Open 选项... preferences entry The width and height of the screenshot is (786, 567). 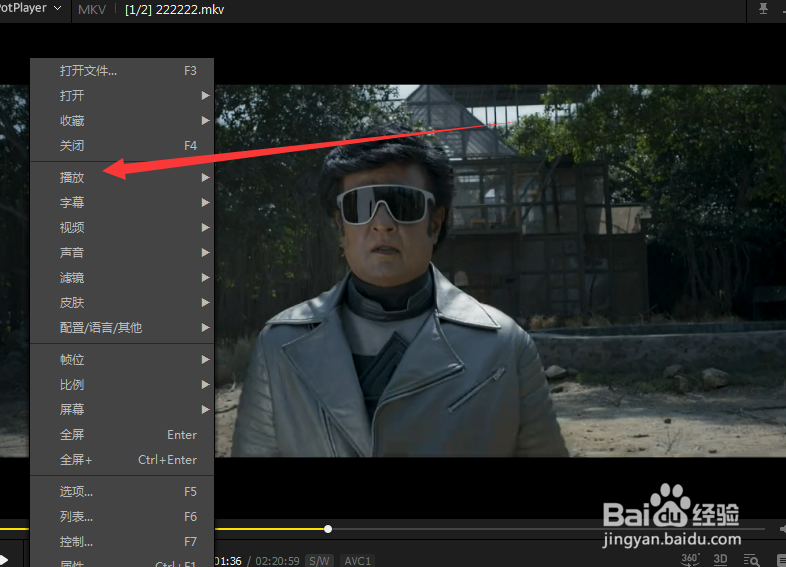pyautogui.click(x=122, y=492)
